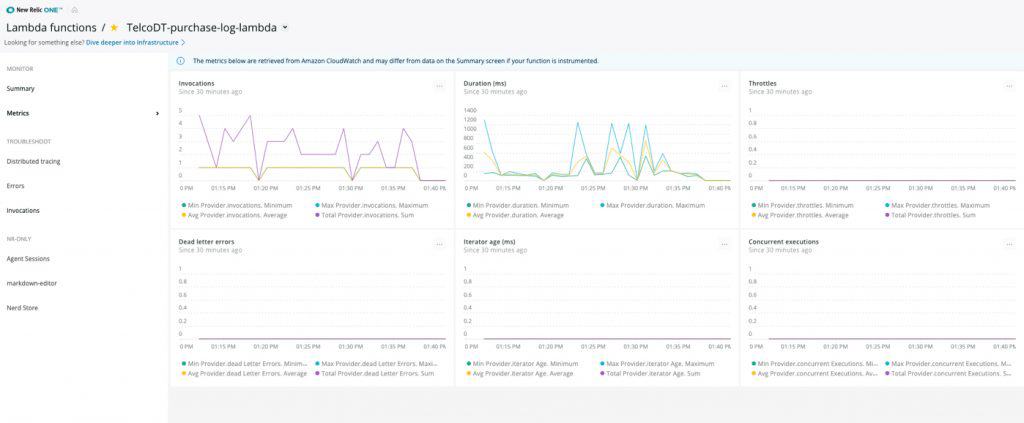Click the New Relic ONE logo
Viewport: 1024px width, 423px height.
pos(34,10)
